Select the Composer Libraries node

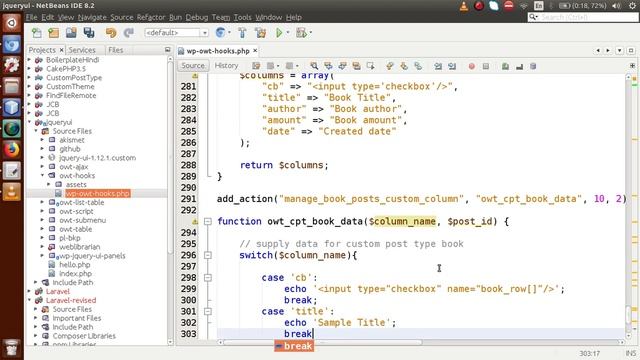click(x=84, y=336)
